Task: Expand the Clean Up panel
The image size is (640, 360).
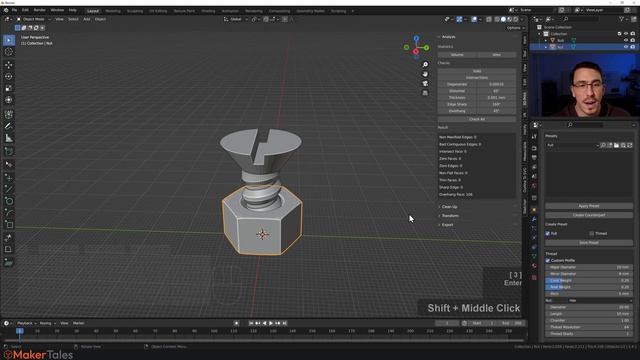Action: point(449,207)
